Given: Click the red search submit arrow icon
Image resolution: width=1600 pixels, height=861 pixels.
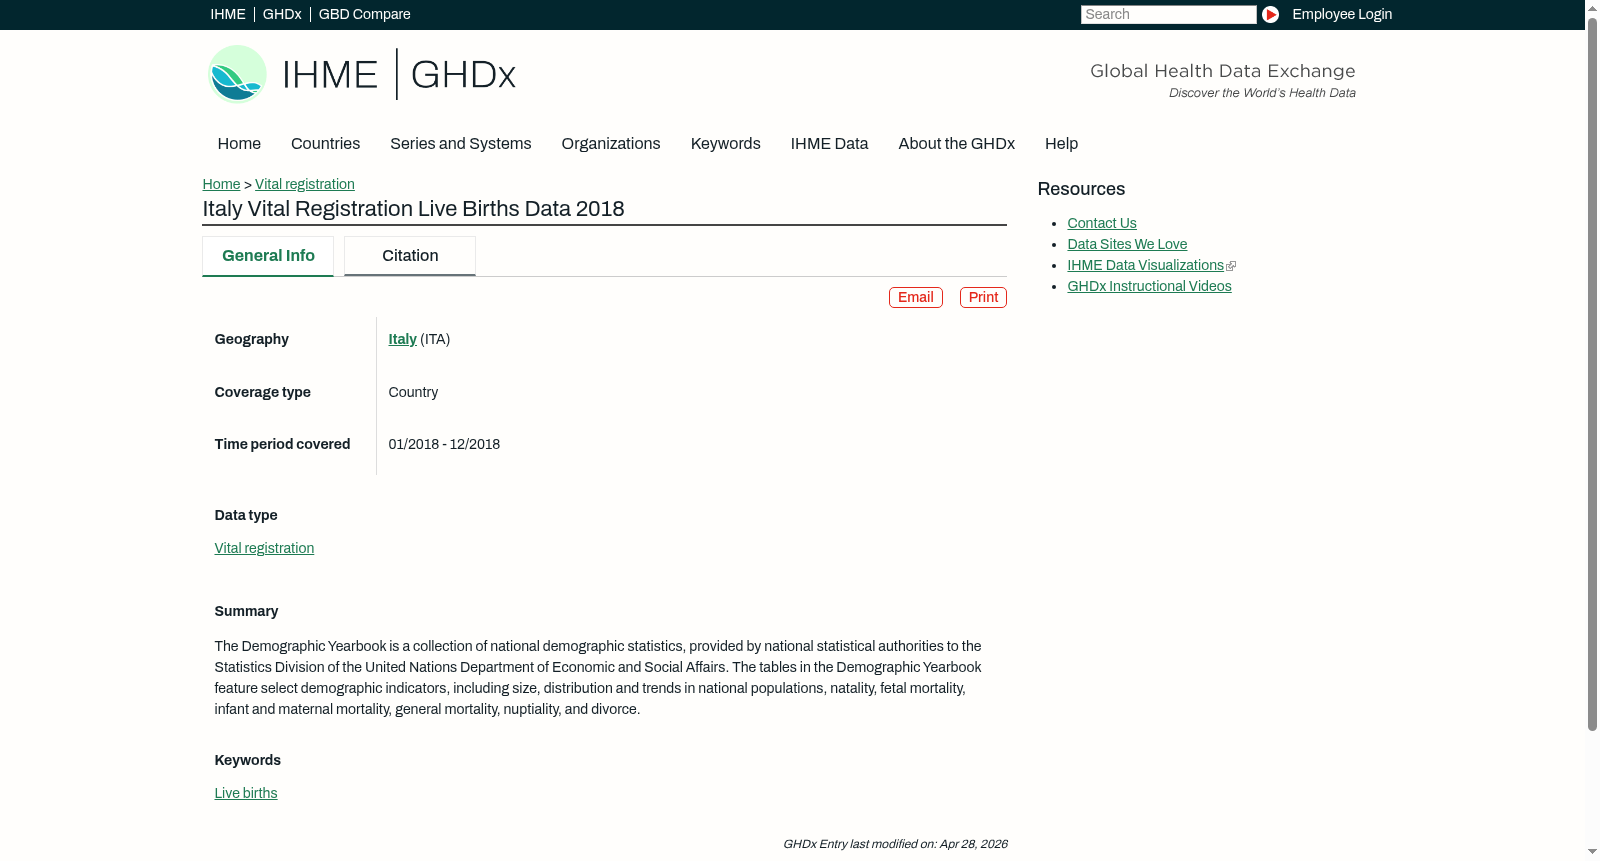Looking at the screenshot, I should tap(1270, 14).
